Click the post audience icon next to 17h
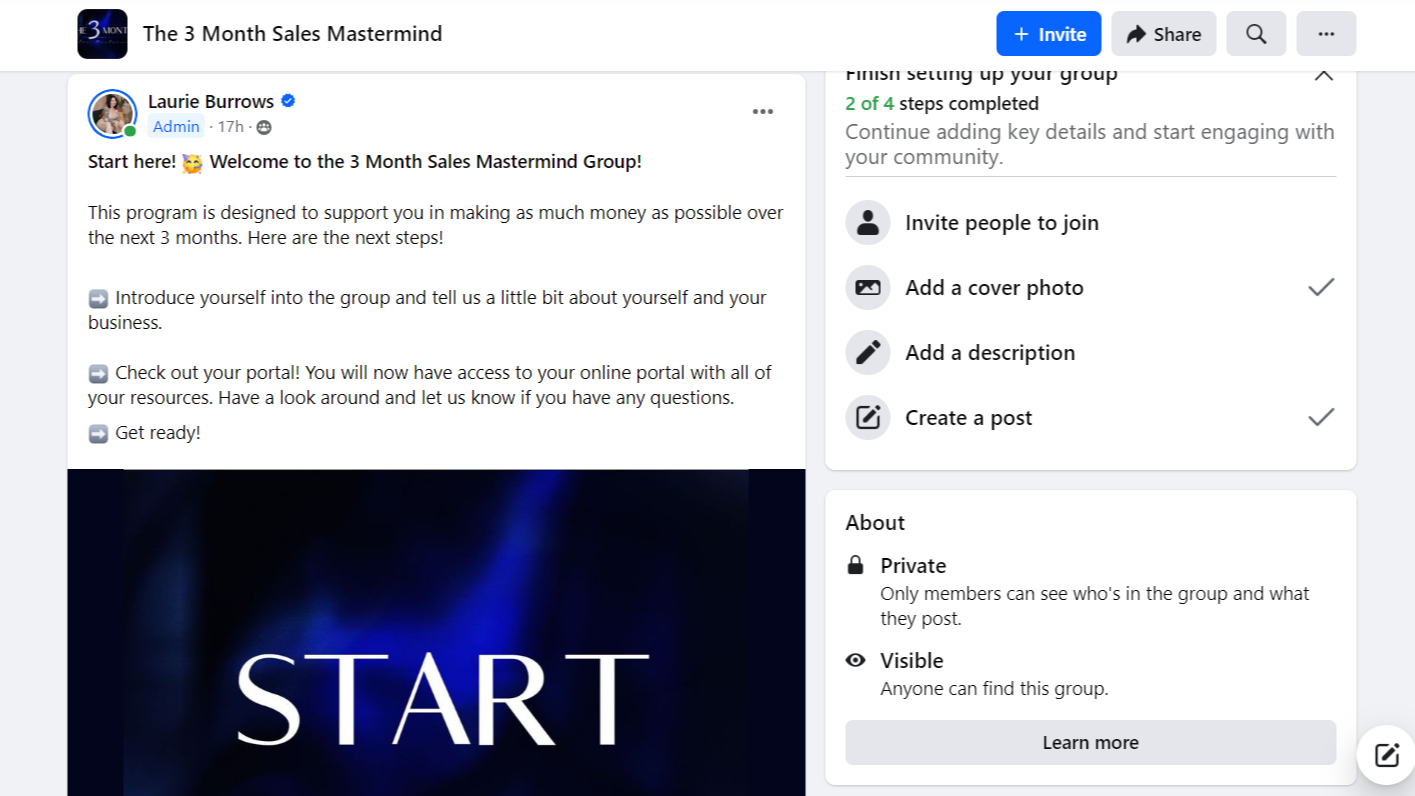 pos(264,127)
